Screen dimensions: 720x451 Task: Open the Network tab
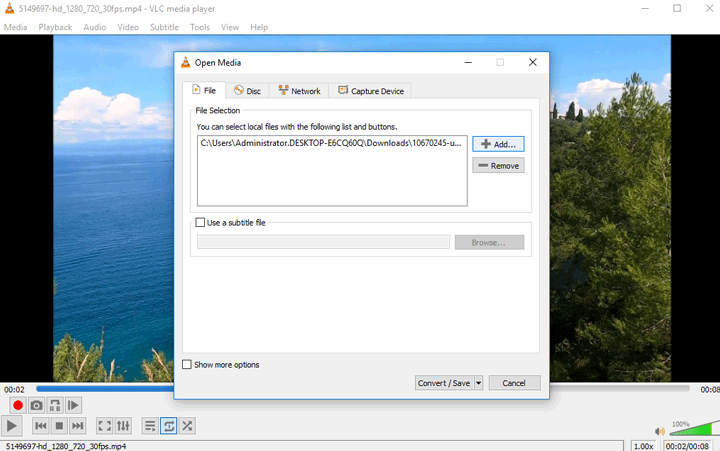pos(299,91)
